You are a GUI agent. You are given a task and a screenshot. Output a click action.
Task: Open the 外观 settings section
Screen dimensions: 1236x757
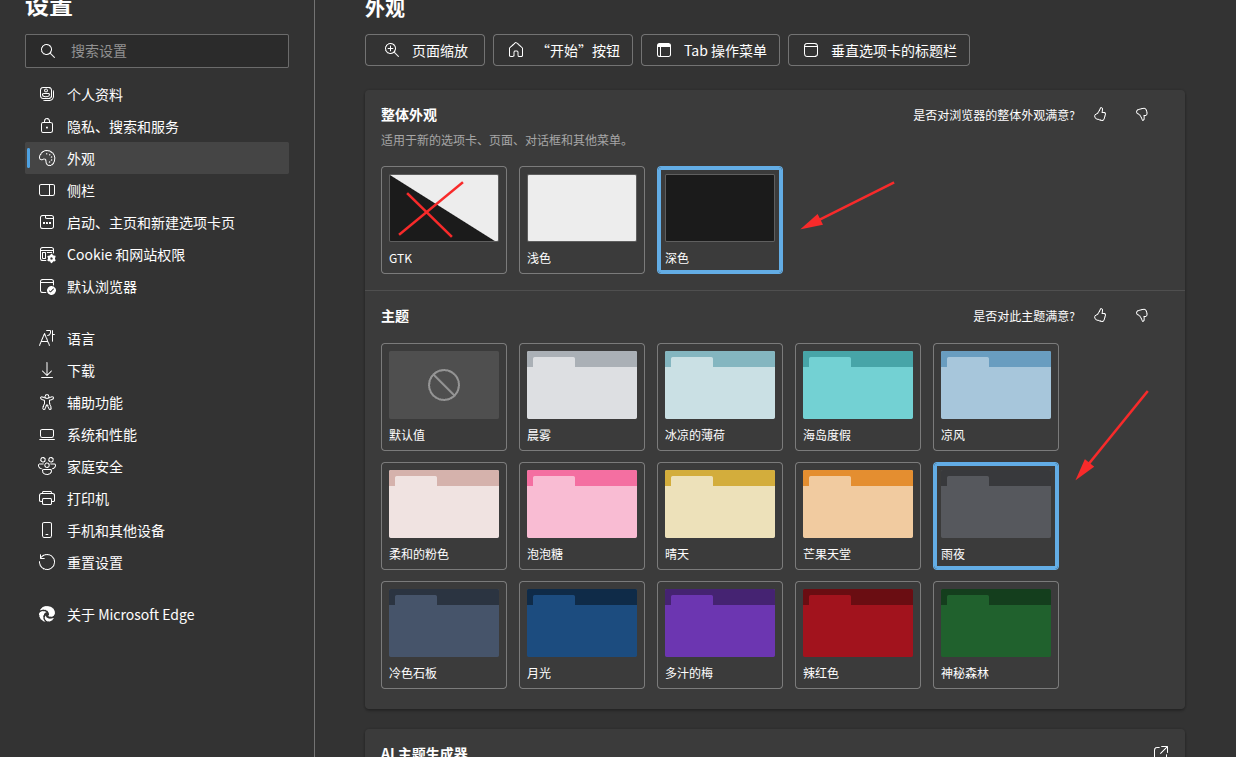157,159
